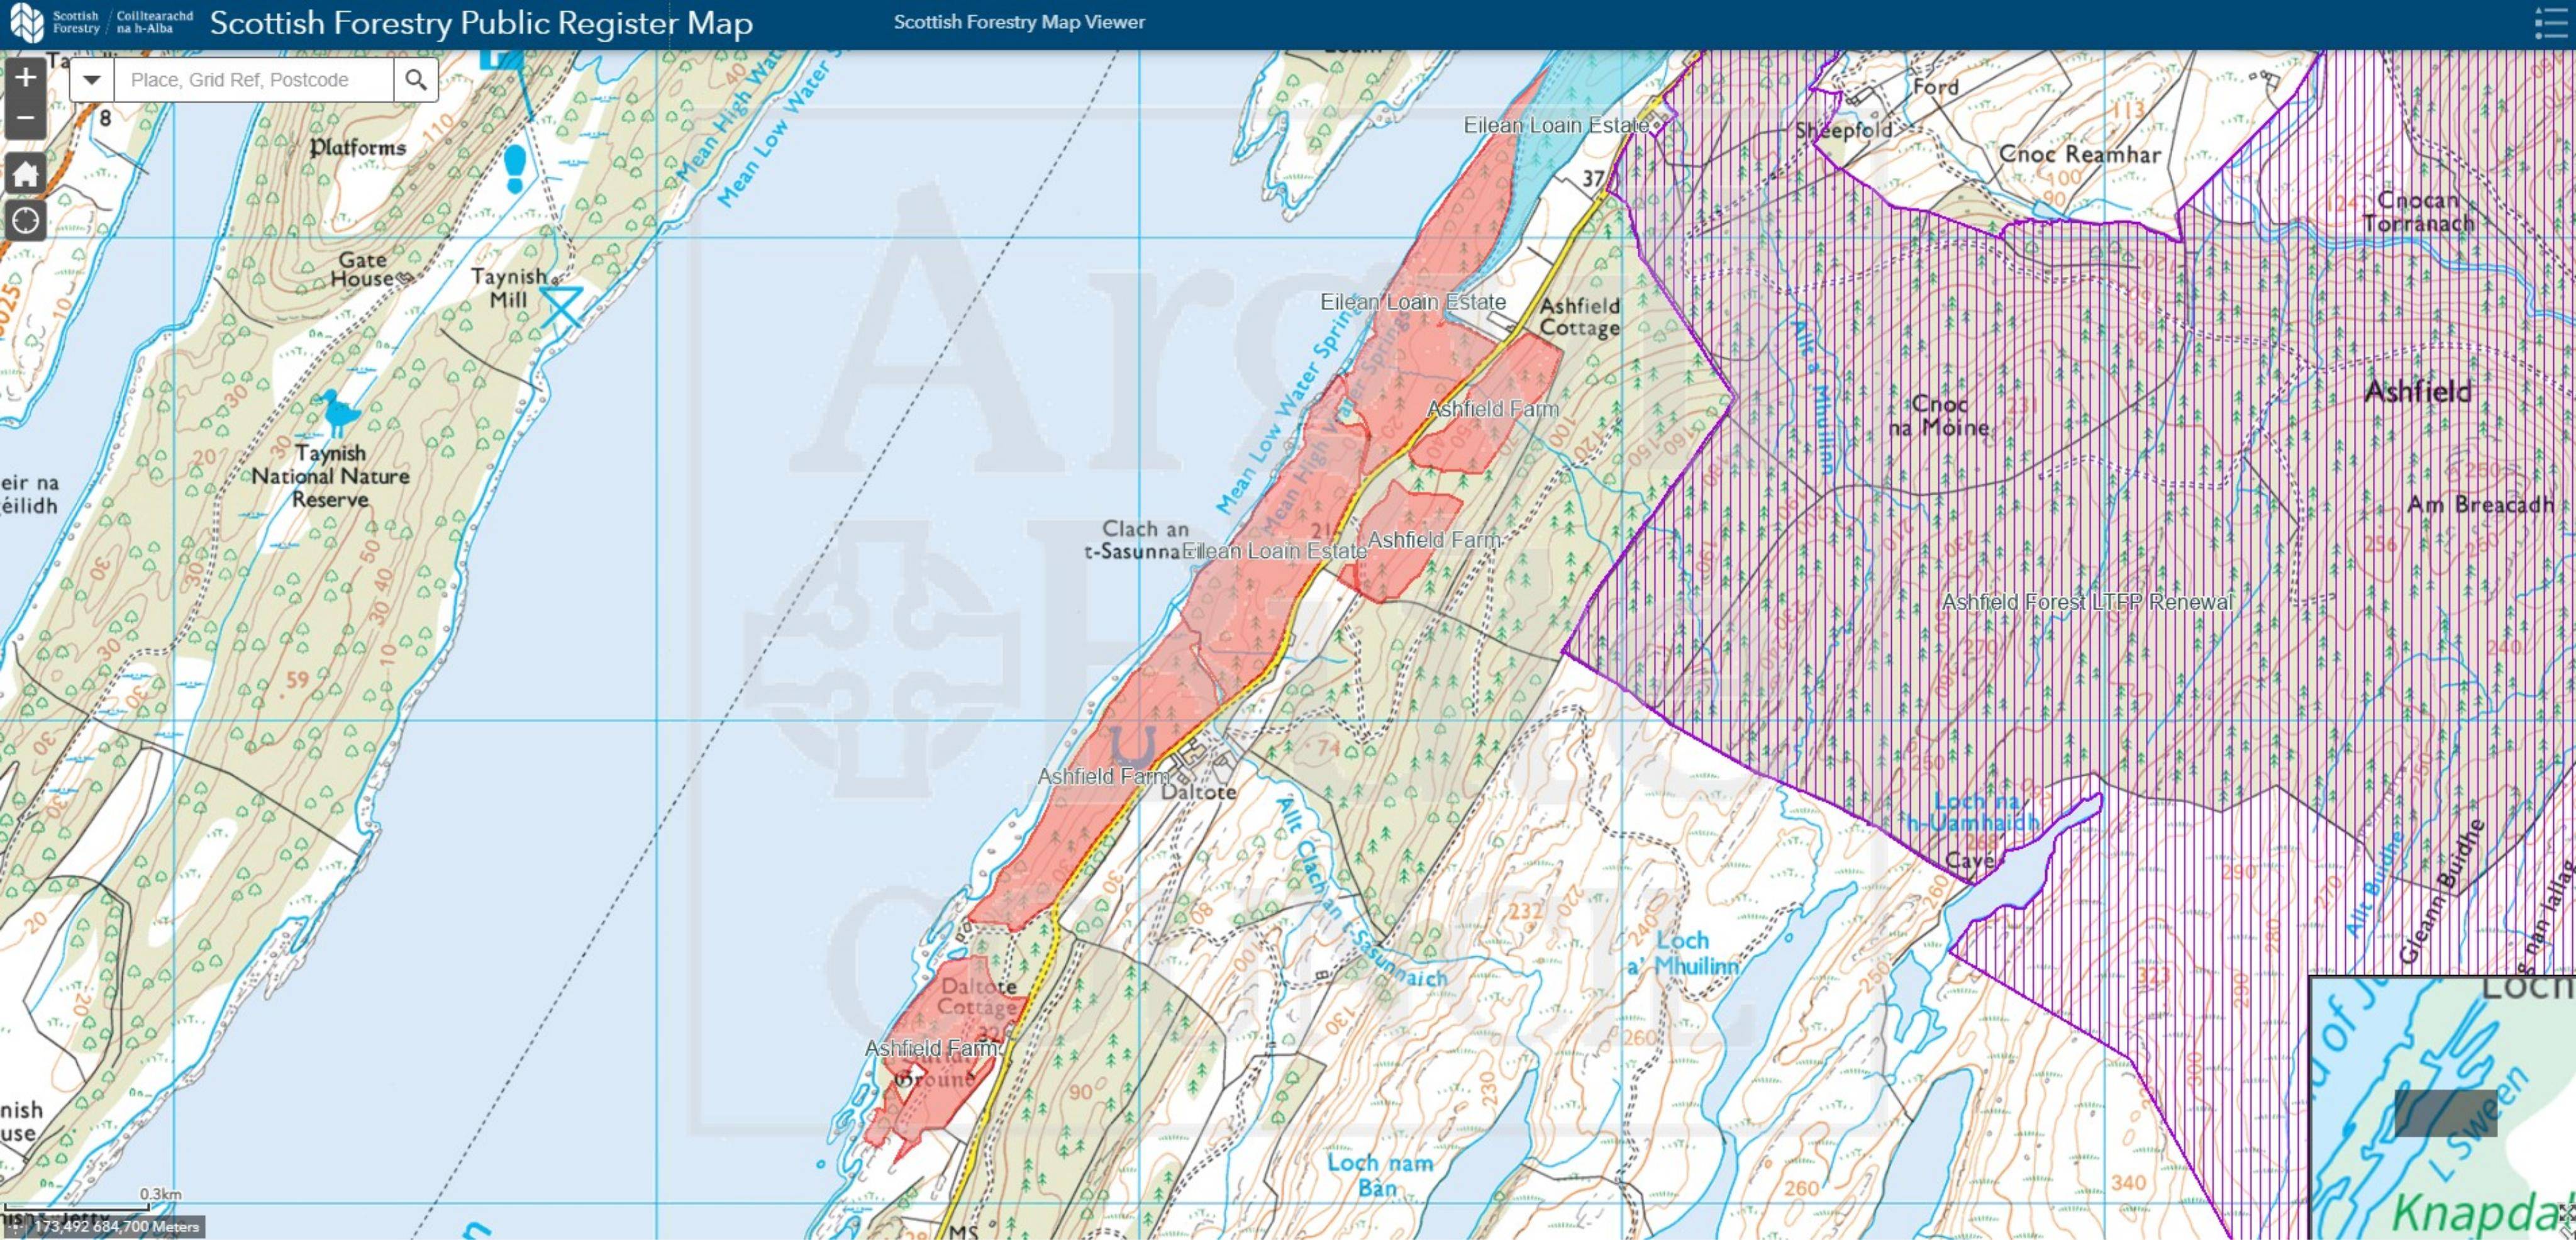Click the blue footprint walks symbol

pos(515,169)
